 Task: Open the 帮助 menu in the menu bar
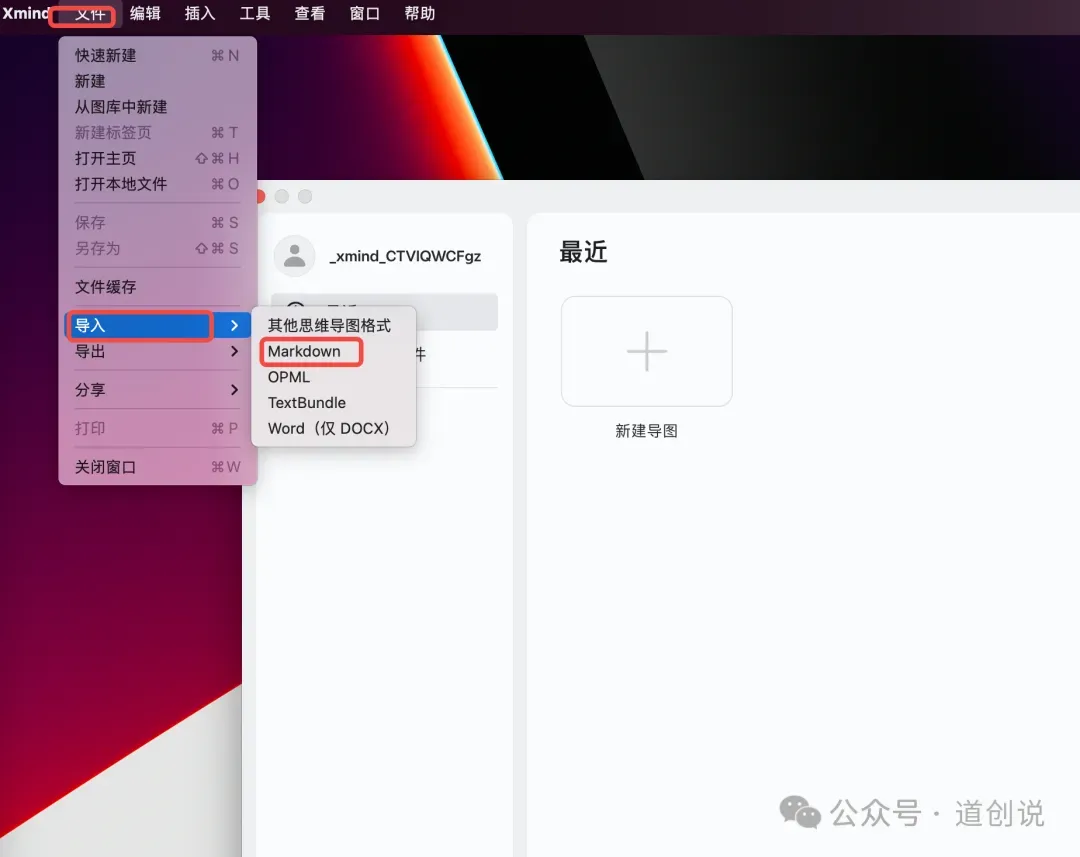[x=419, y=14]
